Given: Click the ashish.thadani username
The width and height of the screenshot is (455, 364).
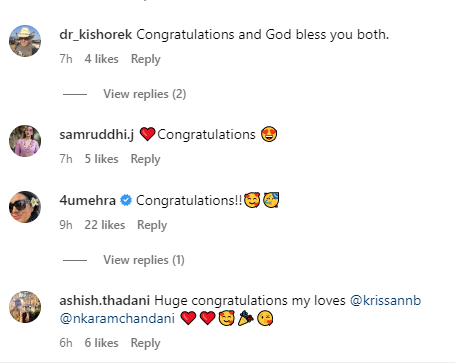Looking at the screenshot, I should (x=105, y=301).
